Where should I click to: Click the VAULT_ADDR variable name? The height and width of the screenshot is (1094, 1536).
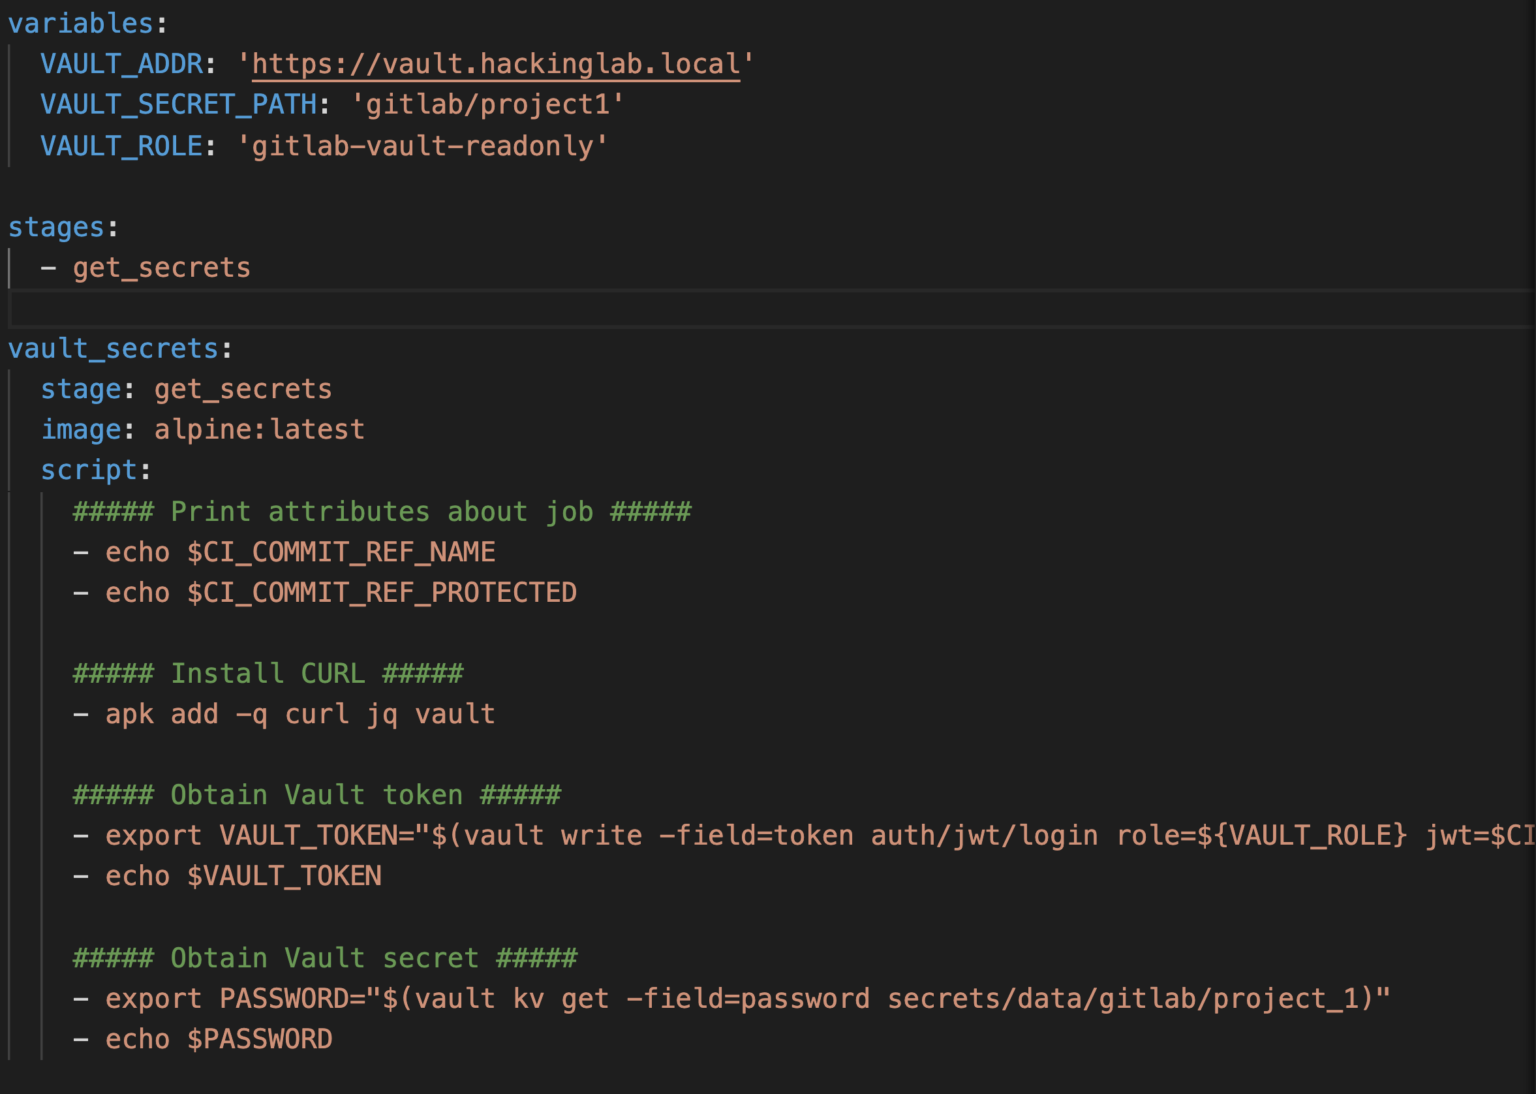(120, 63)
